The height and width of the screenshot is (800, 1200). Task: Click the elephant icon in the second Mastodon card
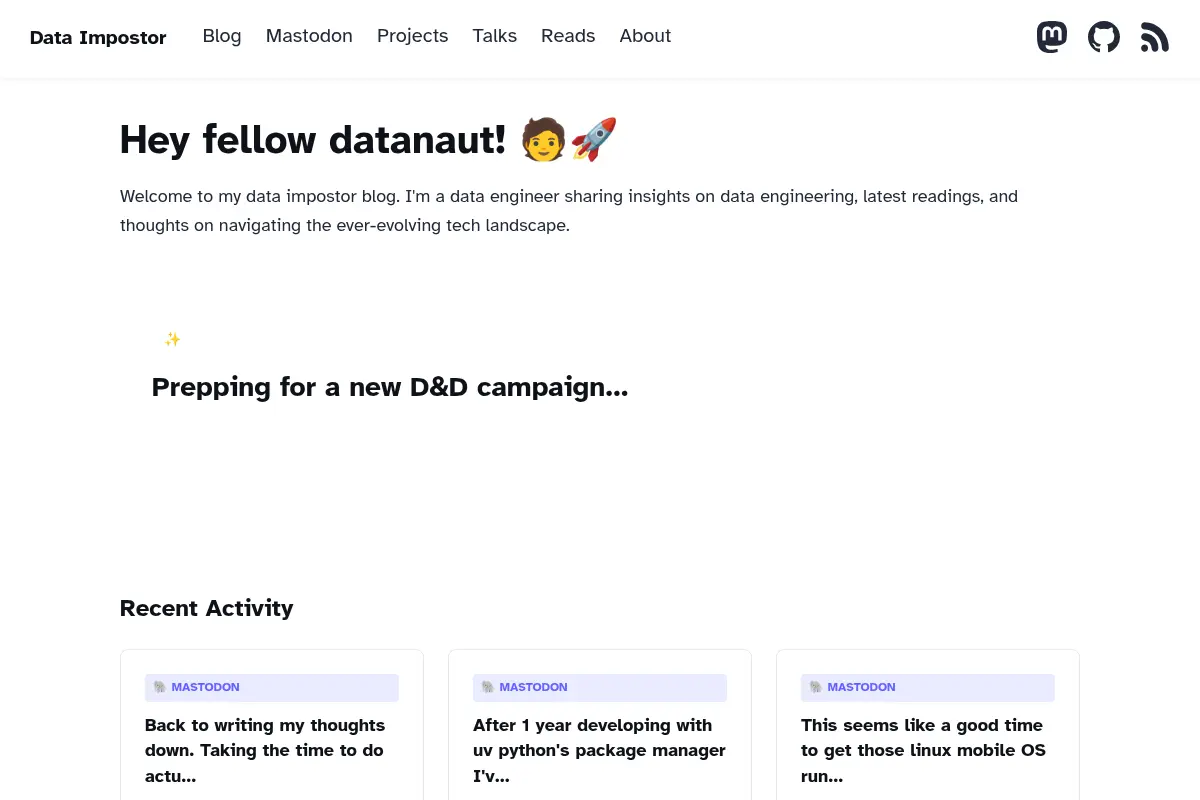(488, 687)
